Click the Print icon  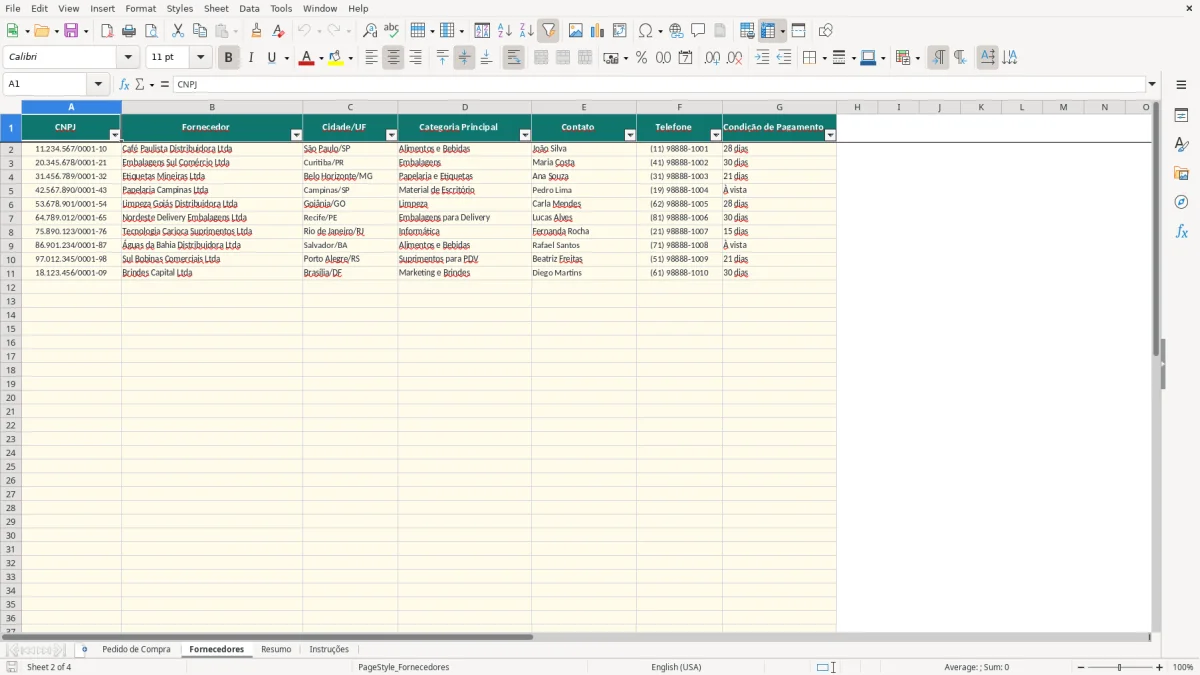click(130, 31)
